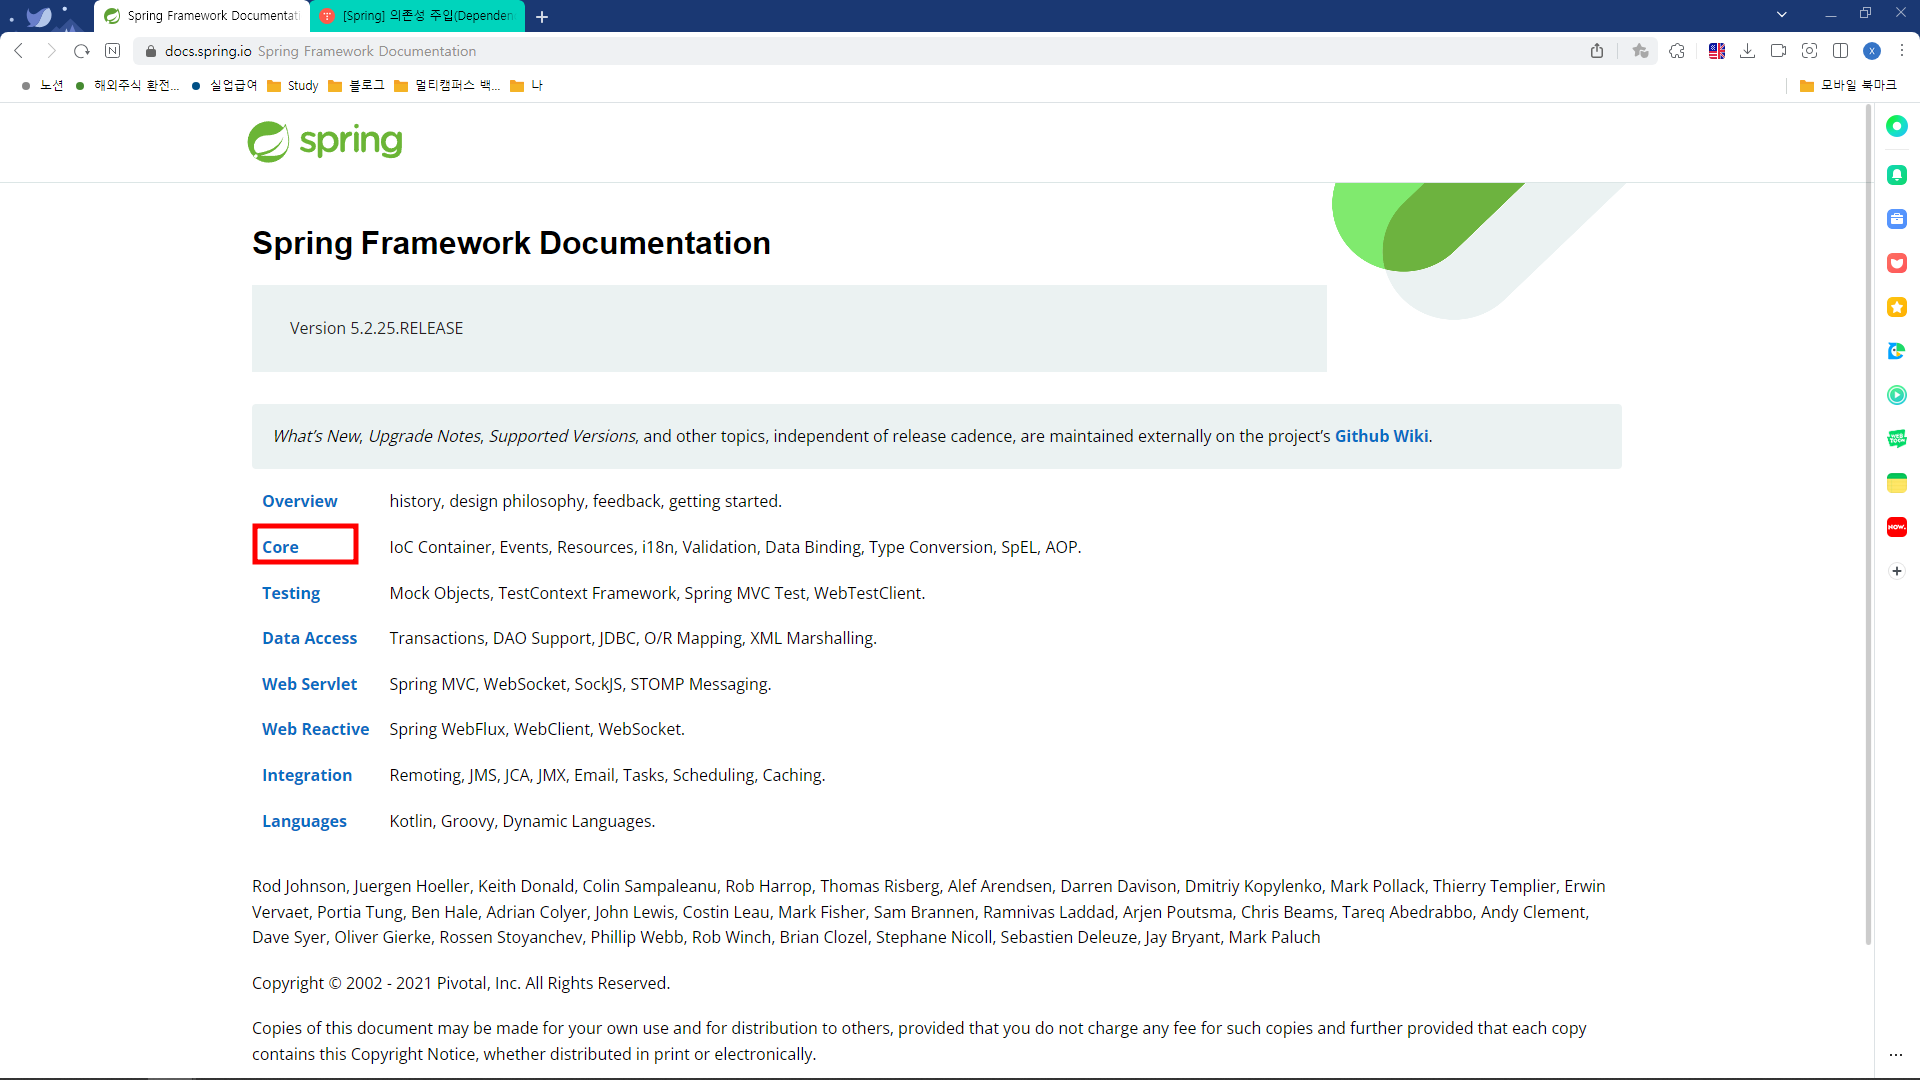
Task: Open the Github Wiki link
Action: pyautogui.click(x=1381, y=436)
